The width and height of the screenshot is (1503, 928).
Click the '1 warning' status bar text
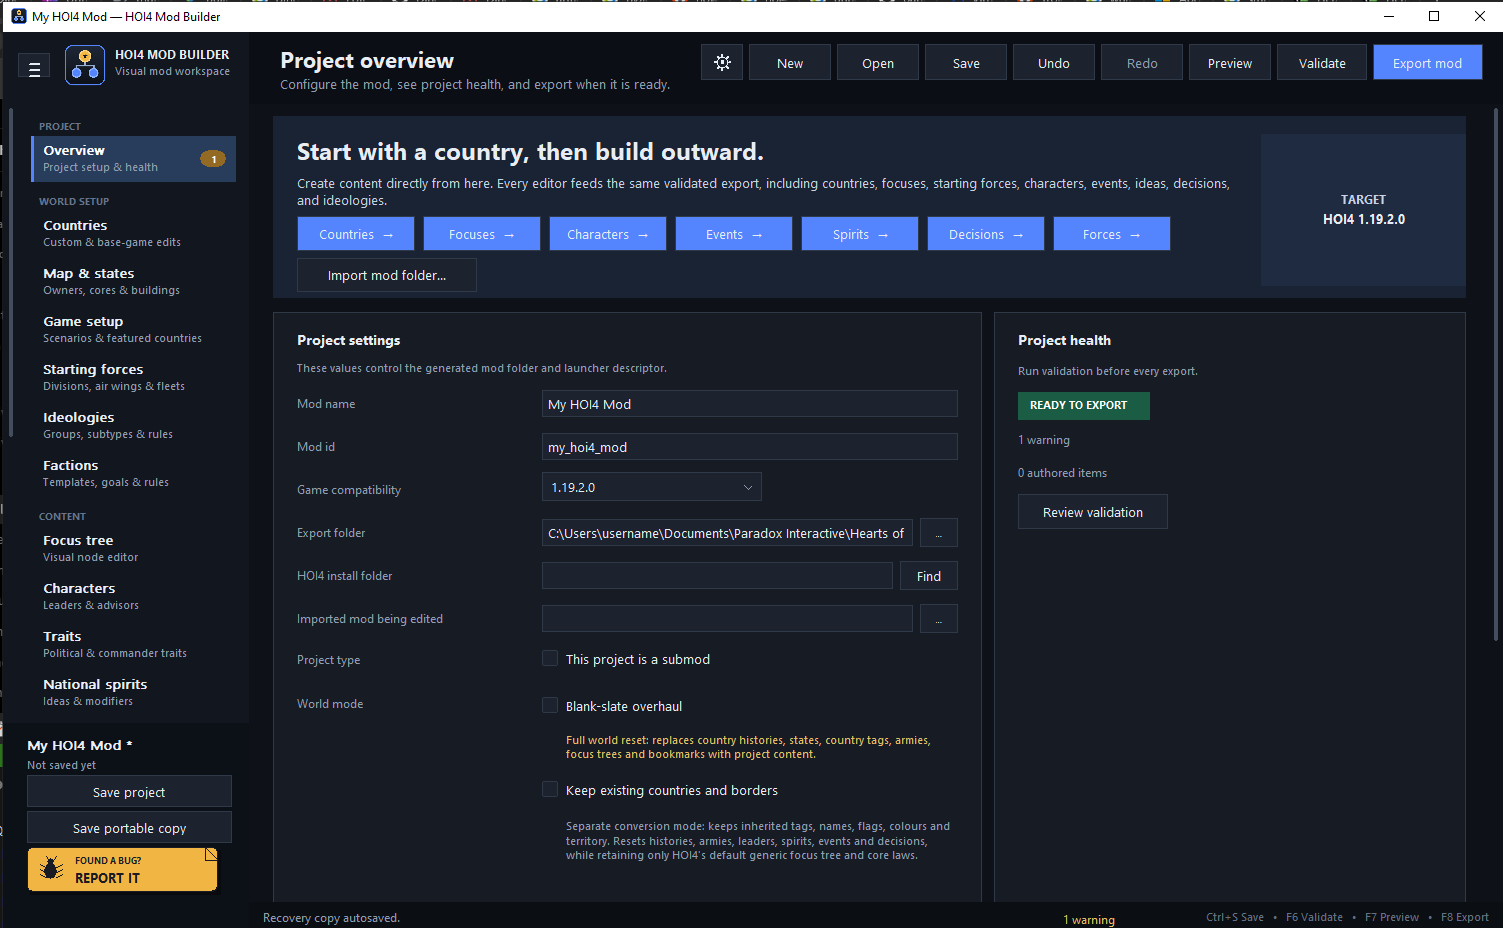tap(1089, 920)
